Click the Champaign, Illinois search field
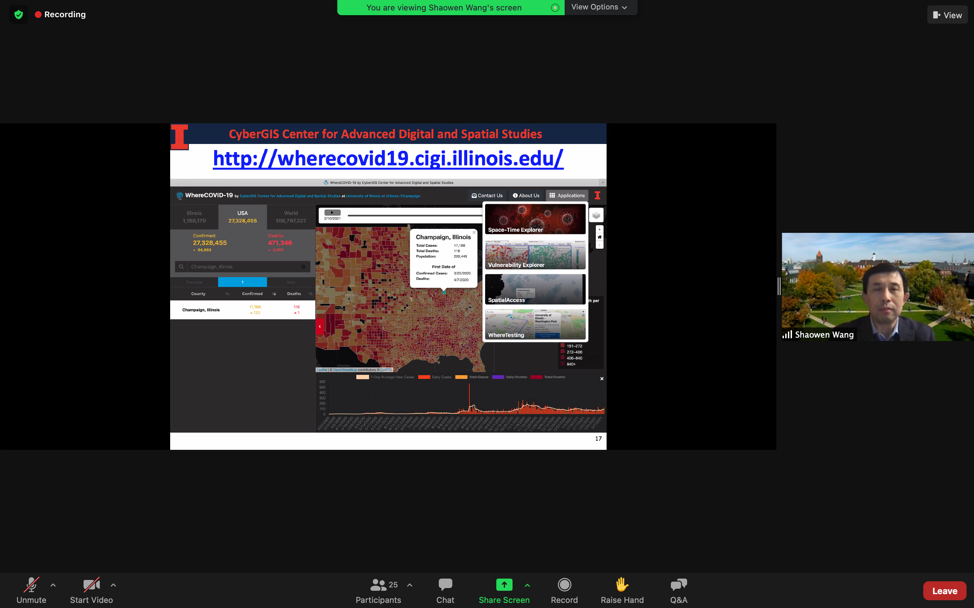The height and width of the screenshot is (608, 974). [243, 266]
